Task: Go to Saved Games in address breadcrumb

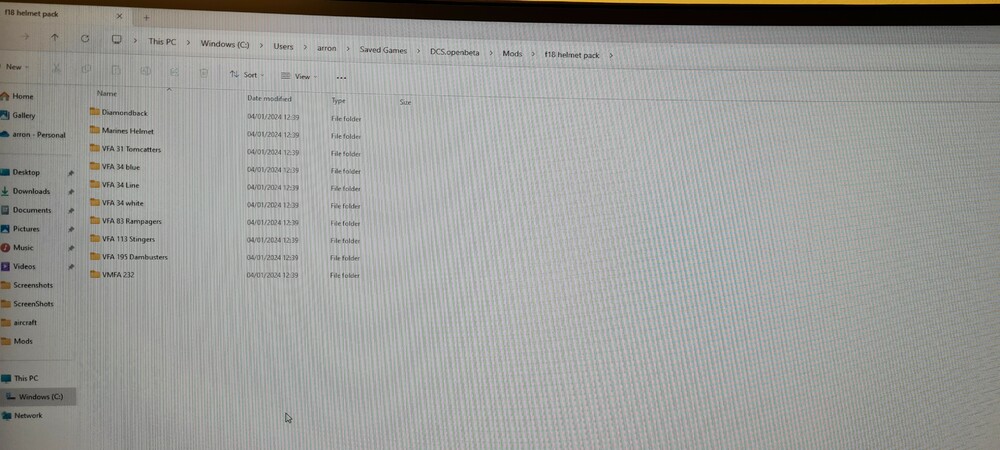Action: pos(383,50)
